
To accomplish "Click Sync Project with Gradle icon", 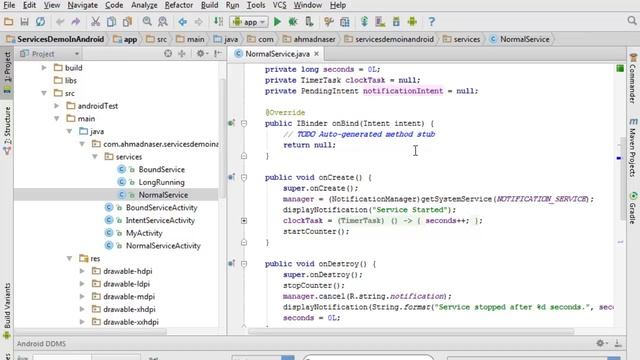I will 364,22.
